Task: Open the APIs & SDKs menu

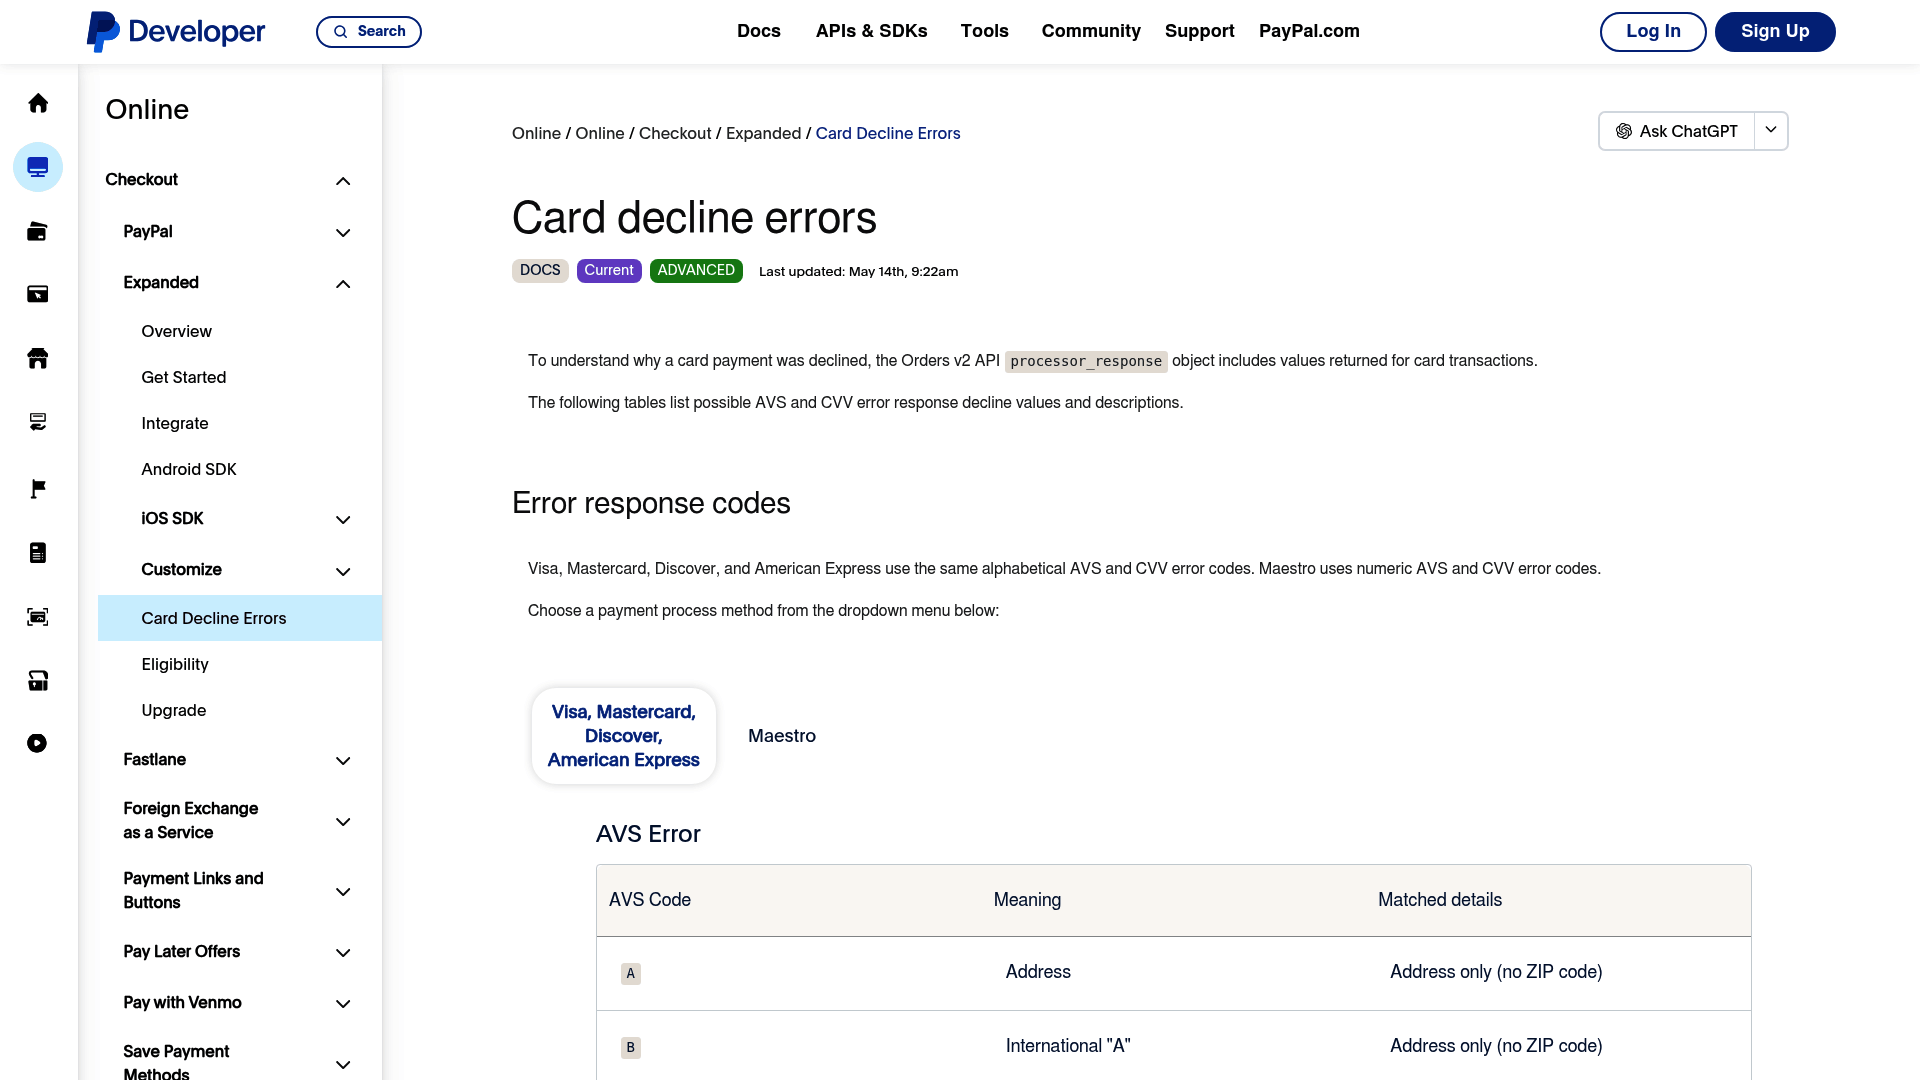Action: (x=872, y=31)
